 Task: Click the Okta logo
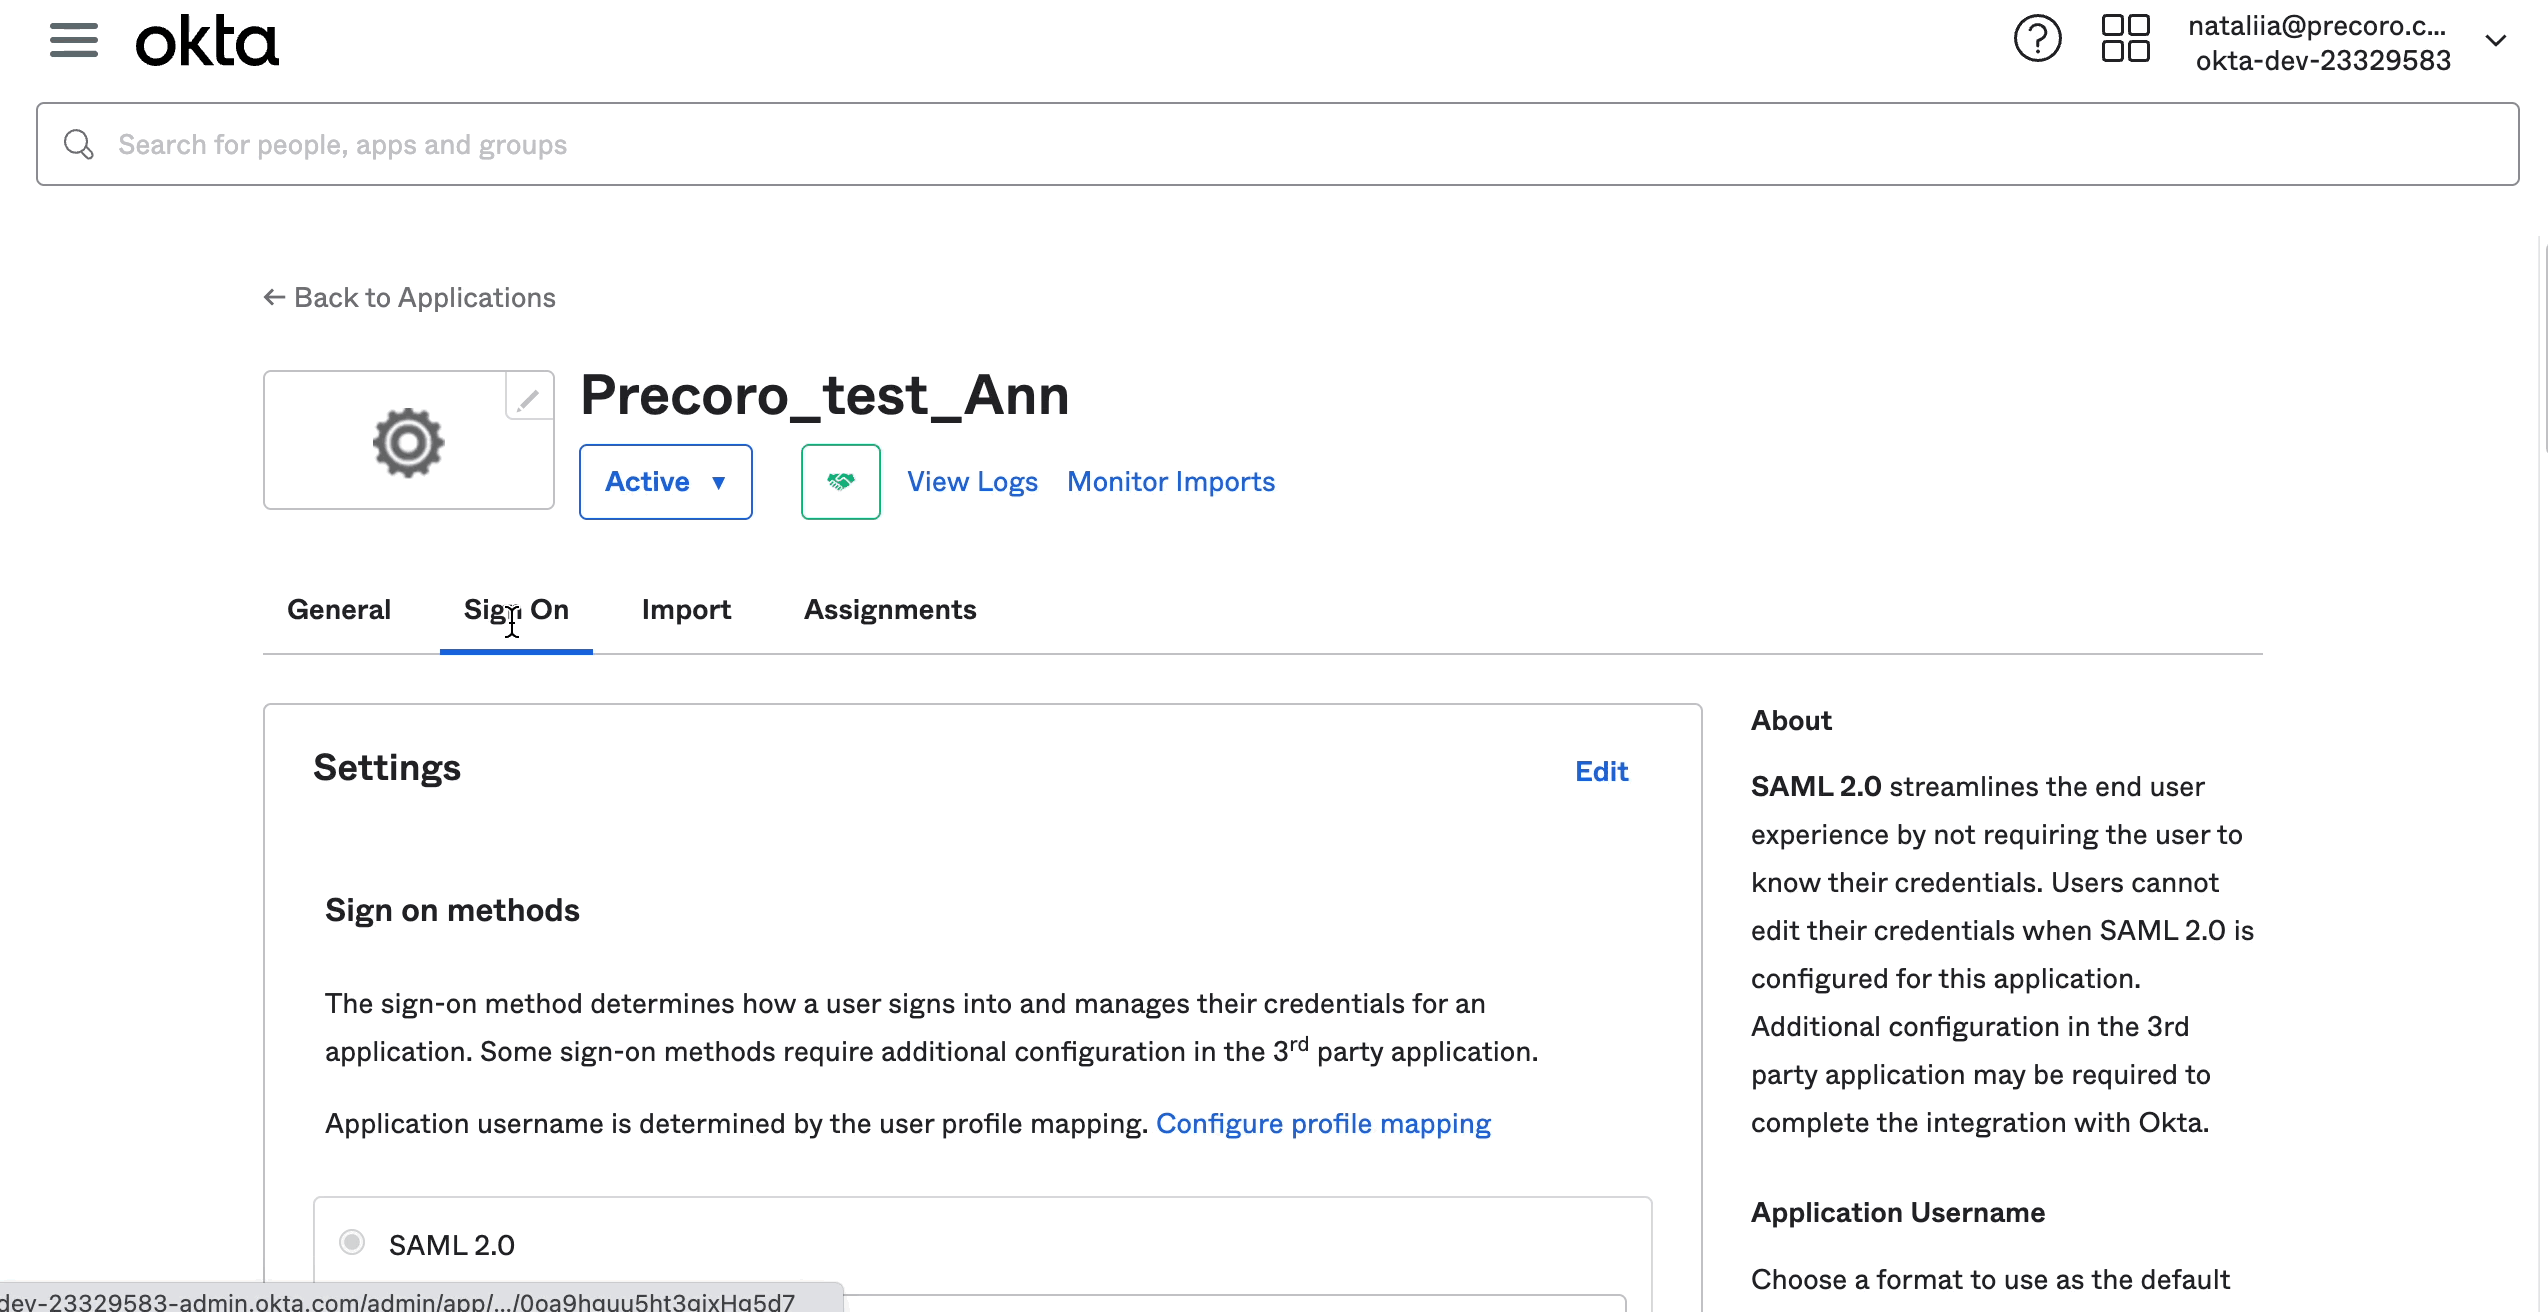point(207,42)
